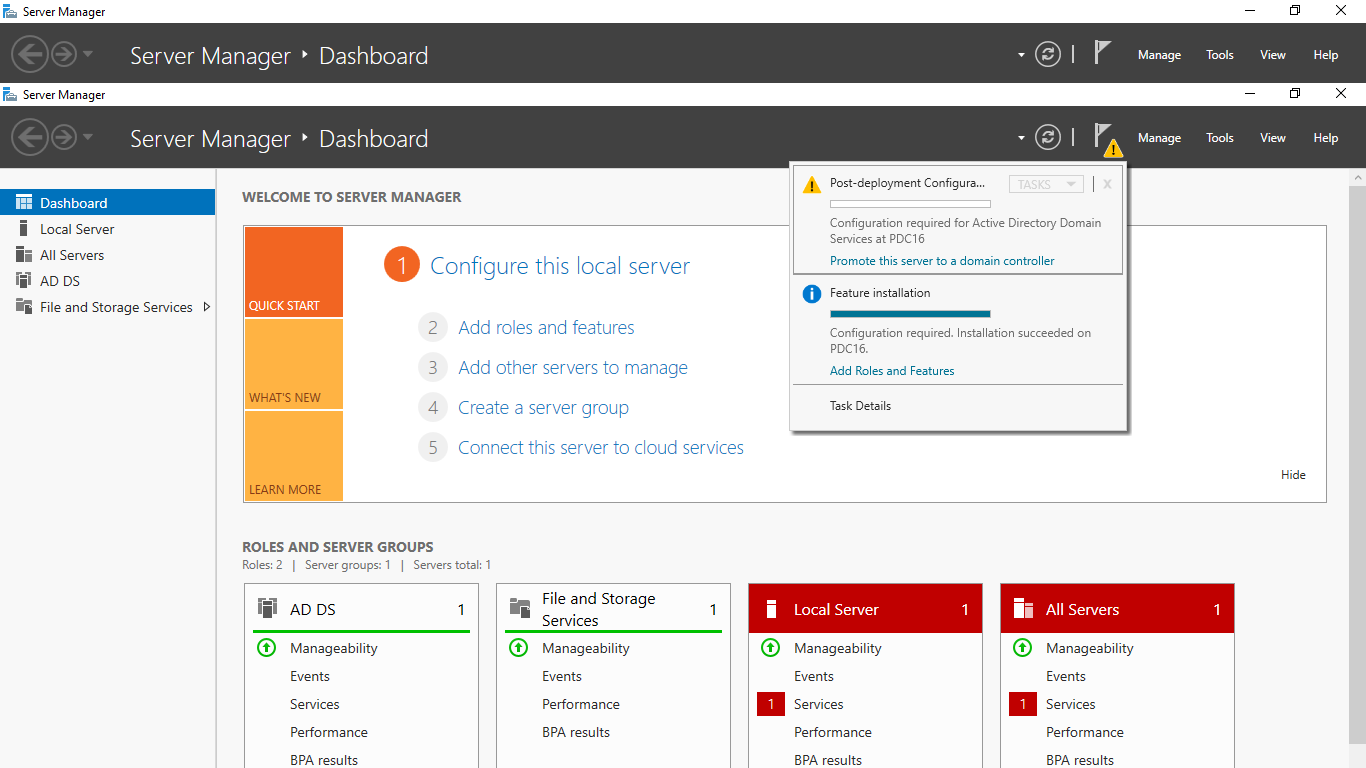Open the Local Server tile header
Screen dimensions: 1366x768
(865, 609)
